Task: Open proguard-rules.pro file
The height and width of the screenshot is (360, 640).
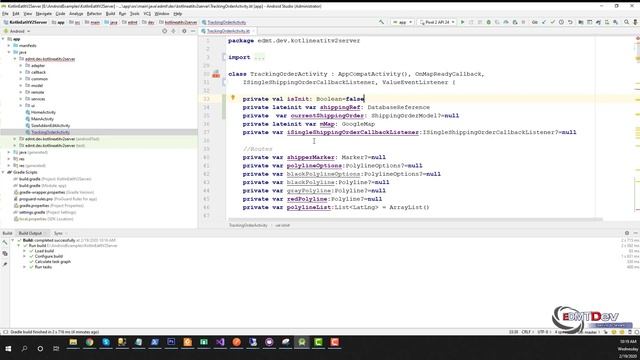Action: click(x=36, y=199)
